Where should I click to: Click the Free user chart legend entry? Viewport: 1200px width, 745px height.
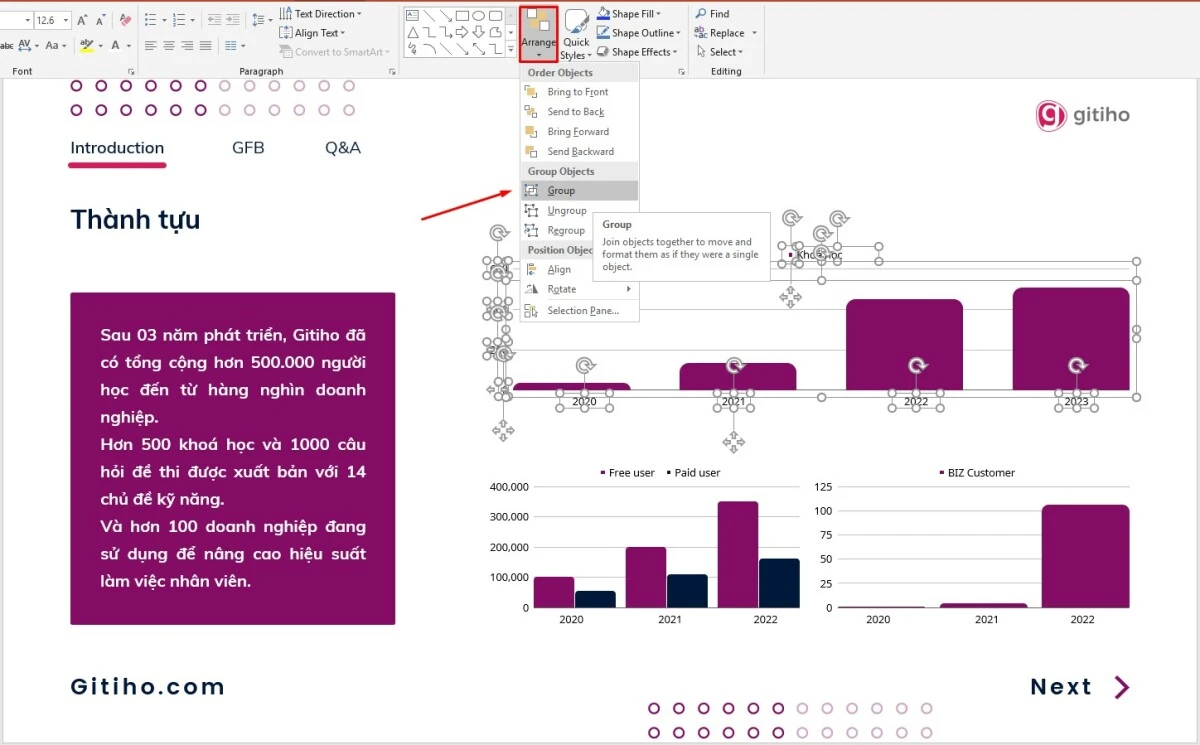pos(627,473)
